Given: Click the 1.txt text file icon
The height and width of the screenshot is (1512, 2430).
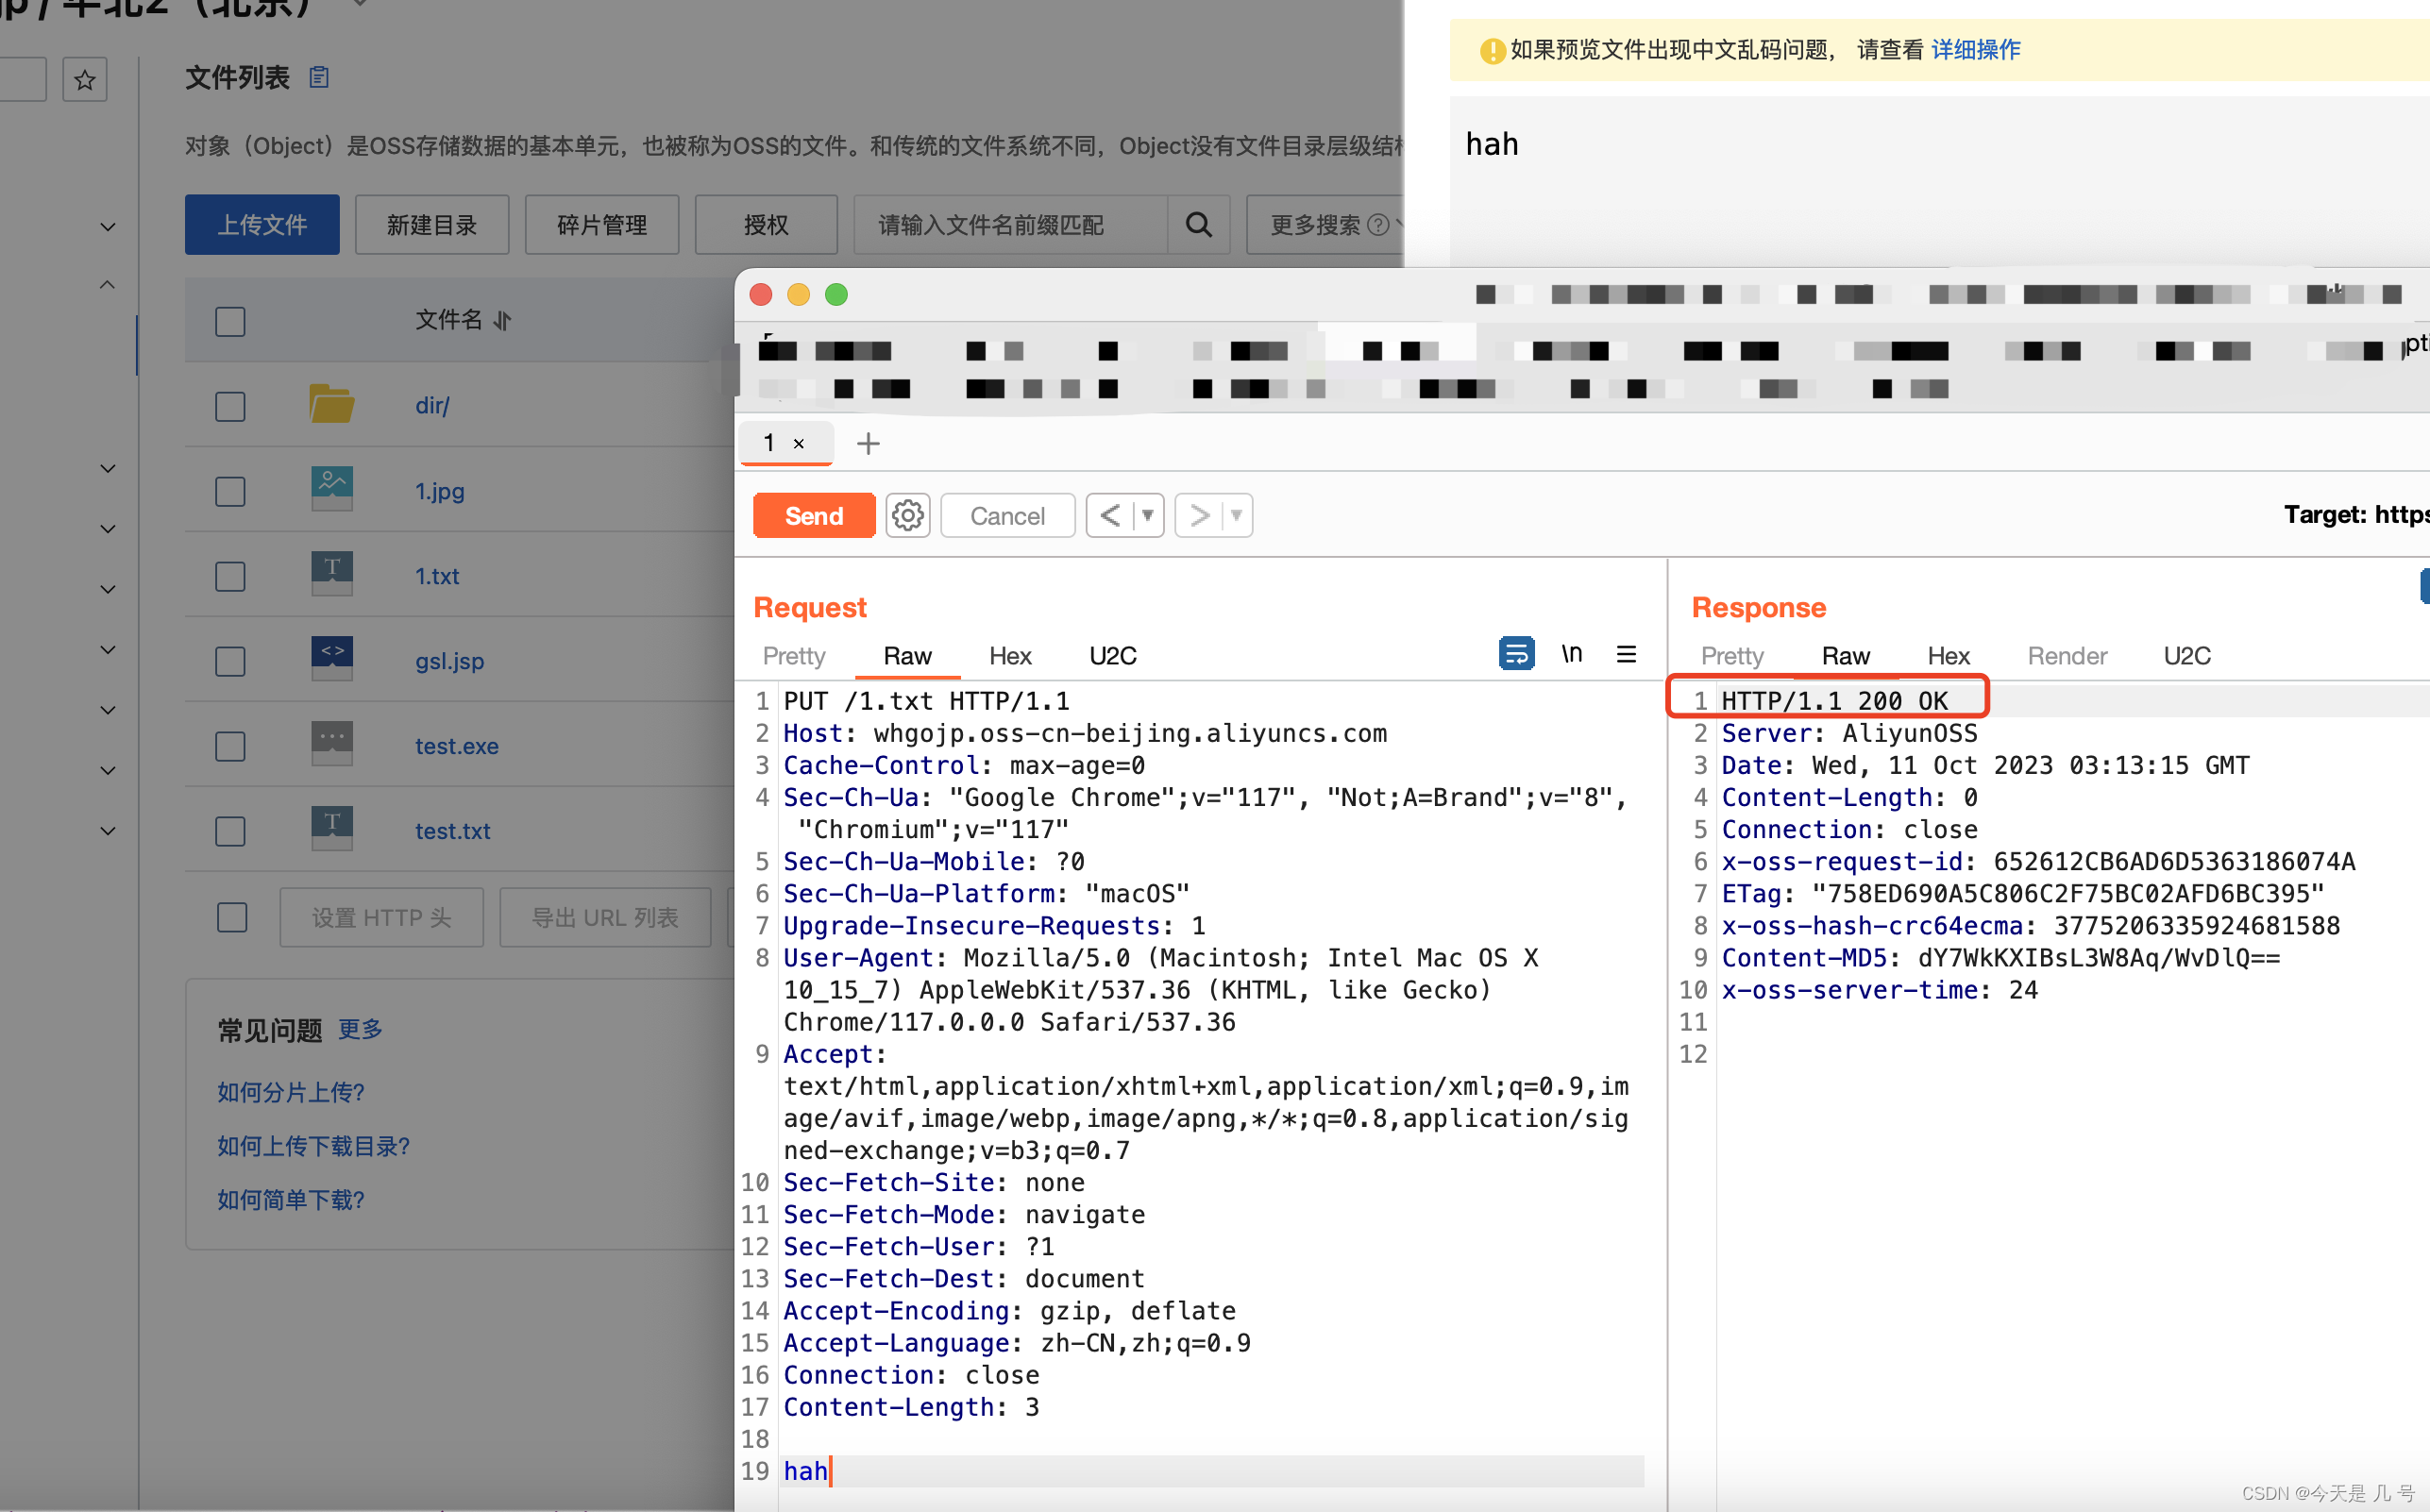Looking at the screenshot, I should (331, 574).
